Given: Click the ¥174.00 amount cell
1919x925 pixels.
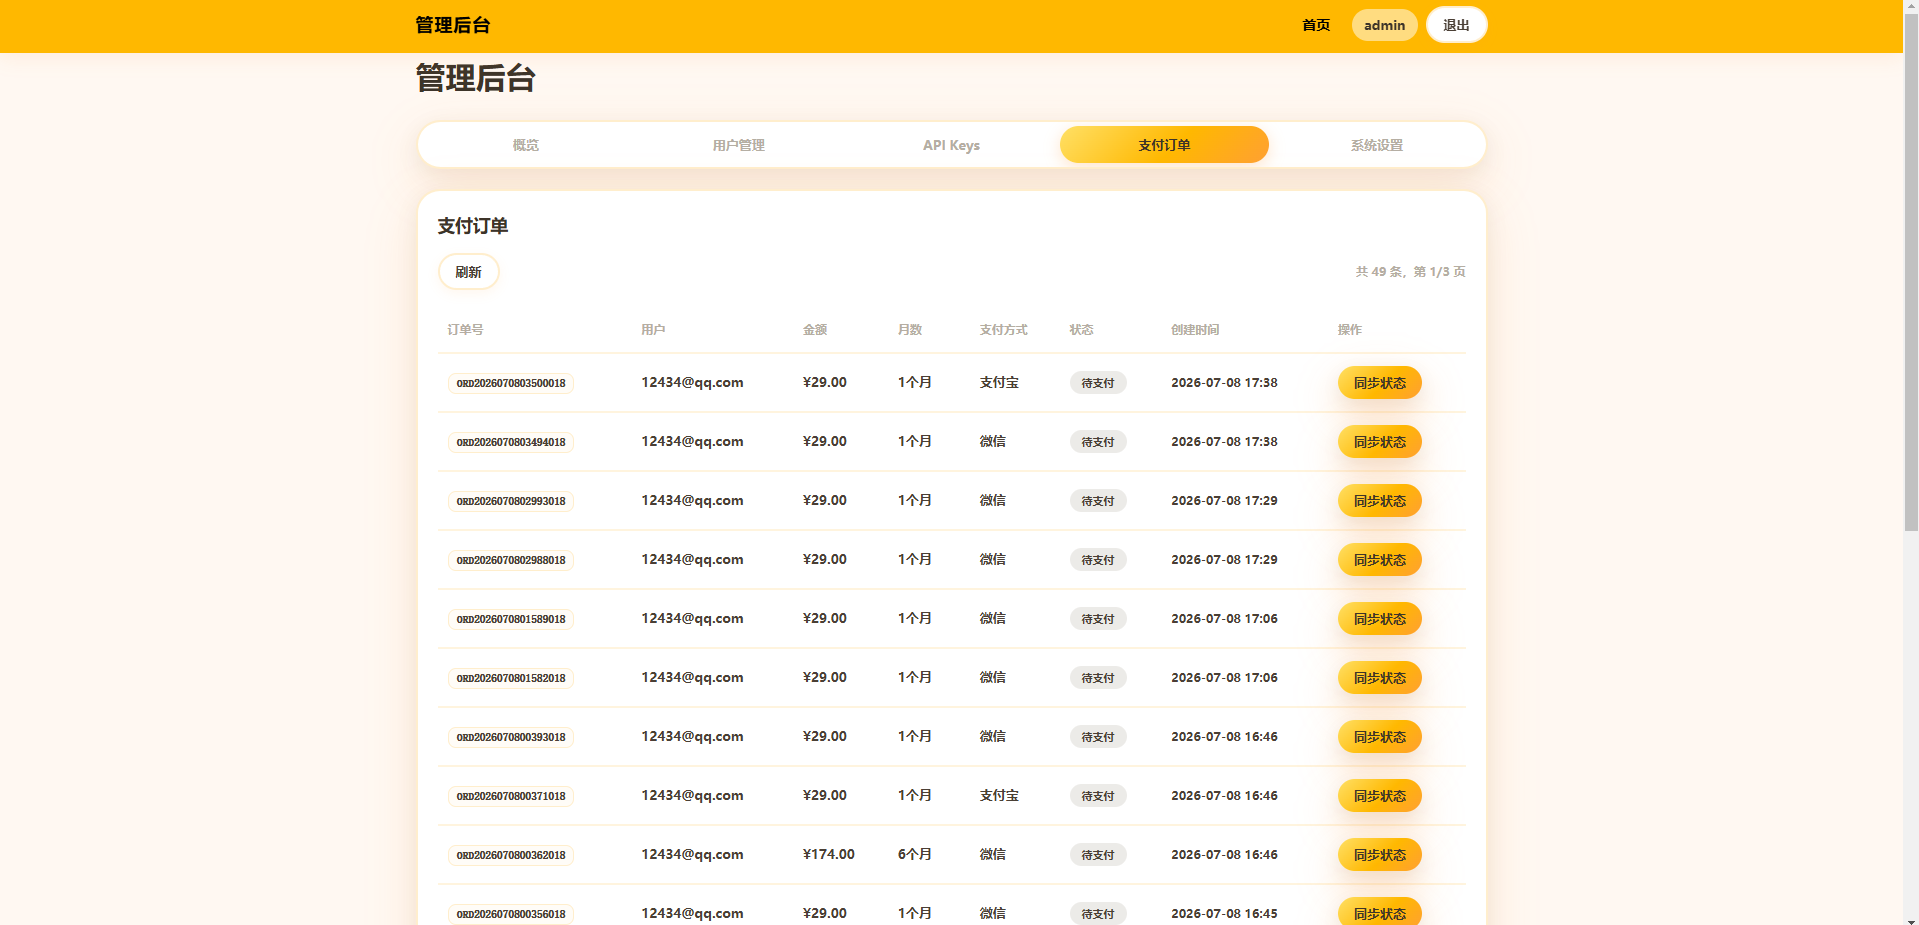Looking at the screenshot, I should click(x=828, y=854).
